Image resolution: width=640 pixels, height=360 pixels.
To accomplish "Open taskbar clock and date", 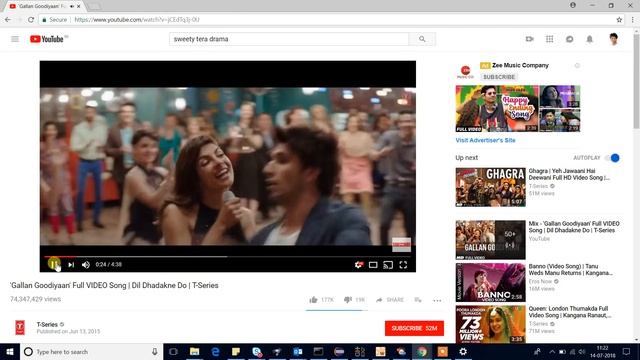I will click(602, 352).
